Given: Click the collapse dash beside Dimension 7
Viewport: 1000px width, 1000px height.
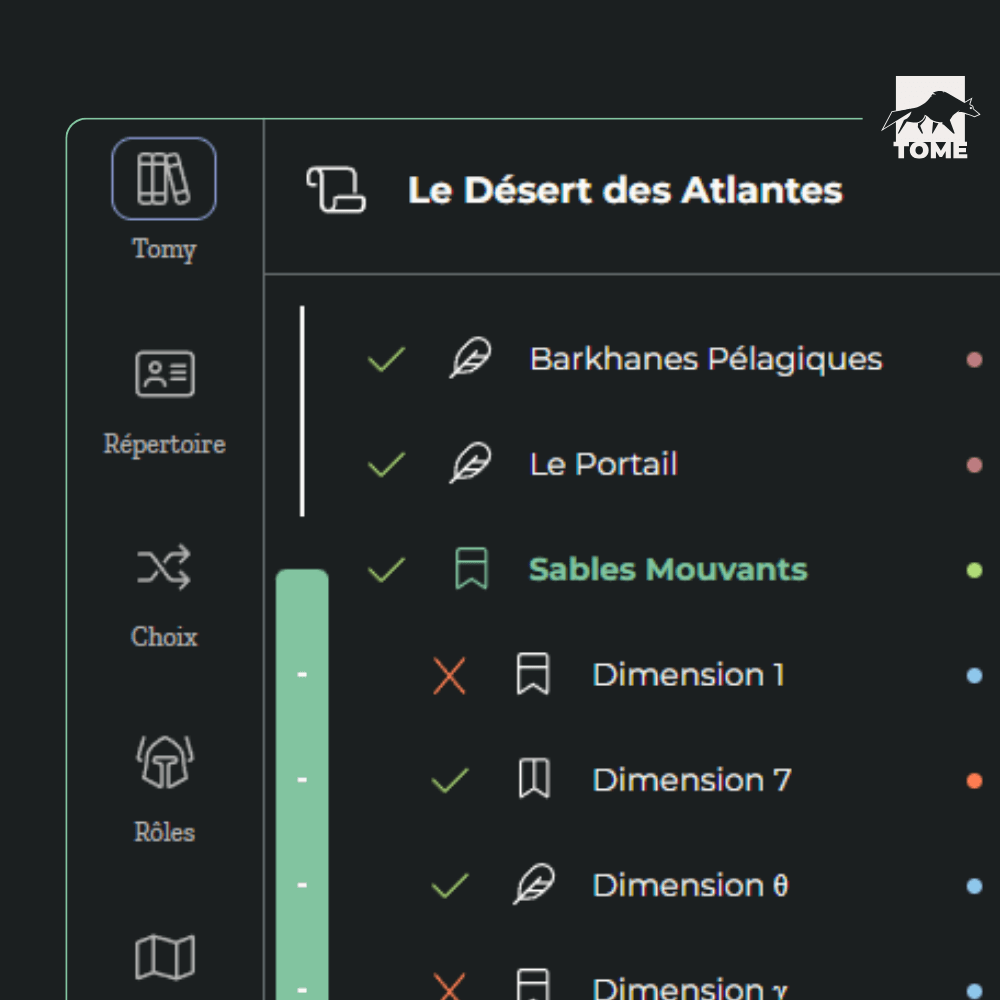Looking at the screenshot, I should [302, 780].
